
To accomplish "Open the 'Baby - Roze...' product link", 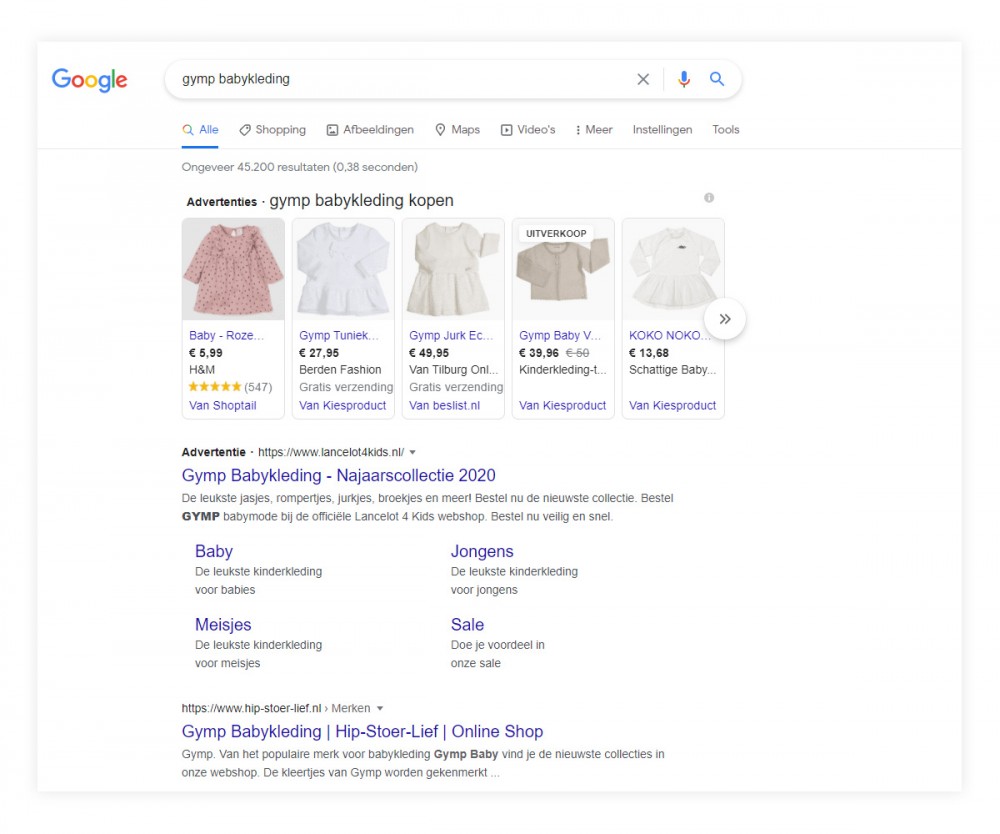I will tap(226, 335).
